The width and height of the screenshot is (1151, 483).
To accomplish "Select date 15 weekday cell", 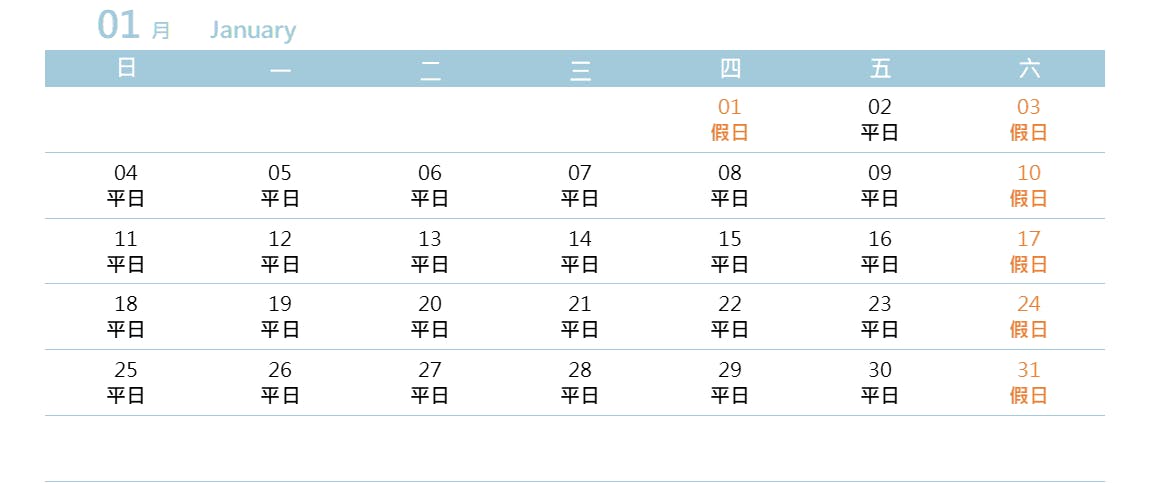I will pos(730,251).
